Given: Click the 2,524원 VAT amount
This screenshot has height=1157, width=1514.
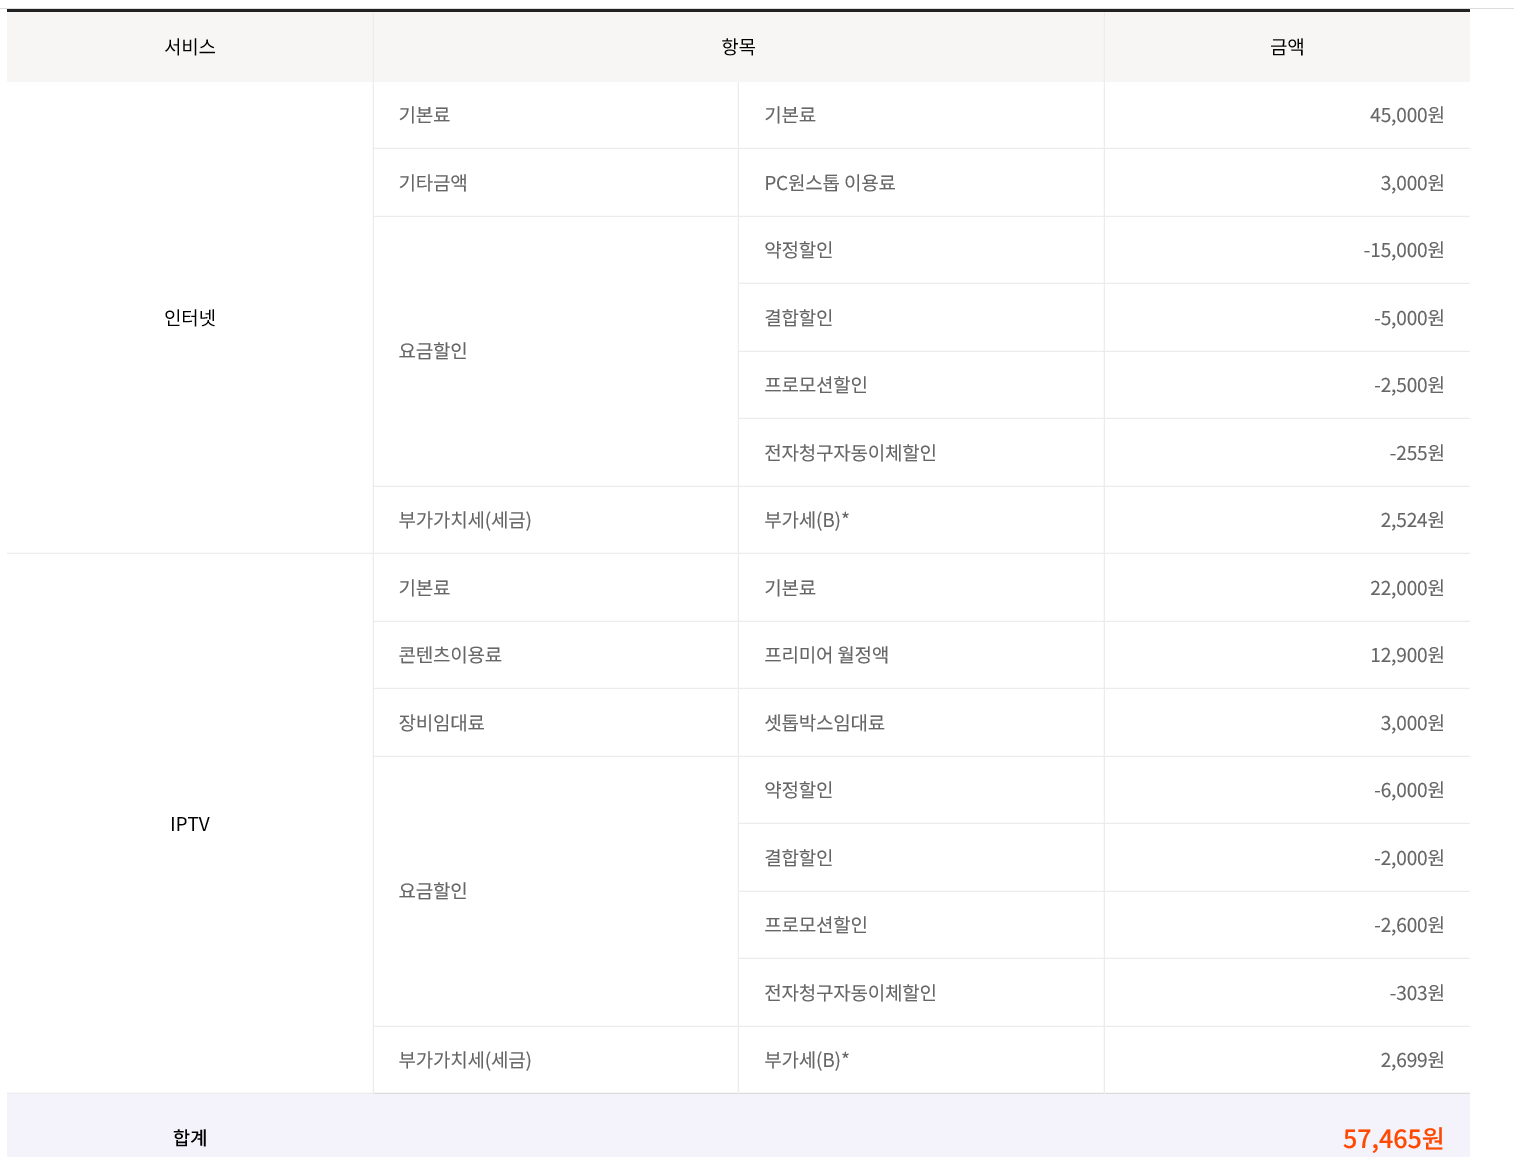Looking at the screenshot, I should [1411, 520].
